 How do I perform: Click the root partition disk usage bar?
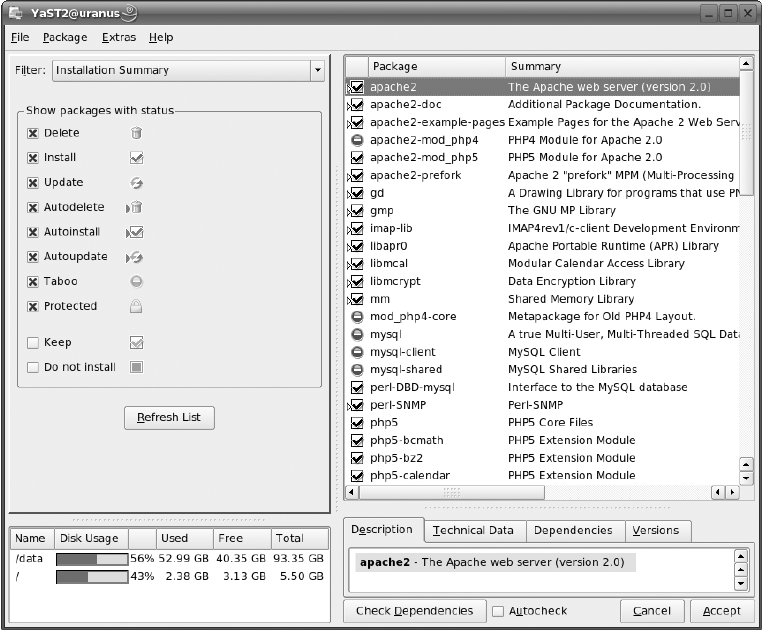pyautogui.click(x=92, y=577)
